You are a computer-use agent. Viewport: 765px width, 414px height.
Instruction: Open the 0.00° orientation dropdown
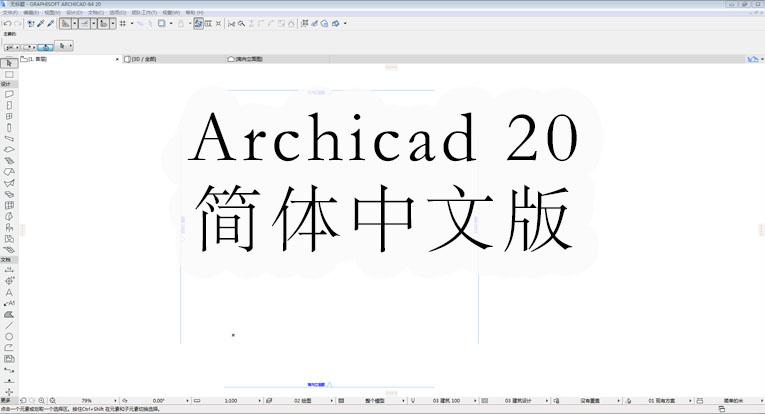187,401
